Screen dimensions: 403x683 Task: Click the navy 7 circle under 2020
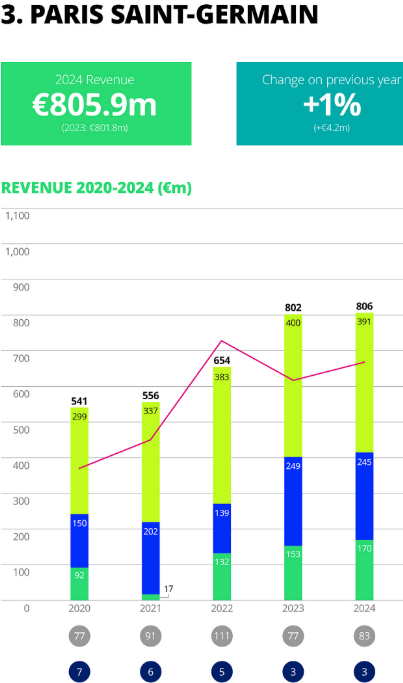[x=79, y=672]
